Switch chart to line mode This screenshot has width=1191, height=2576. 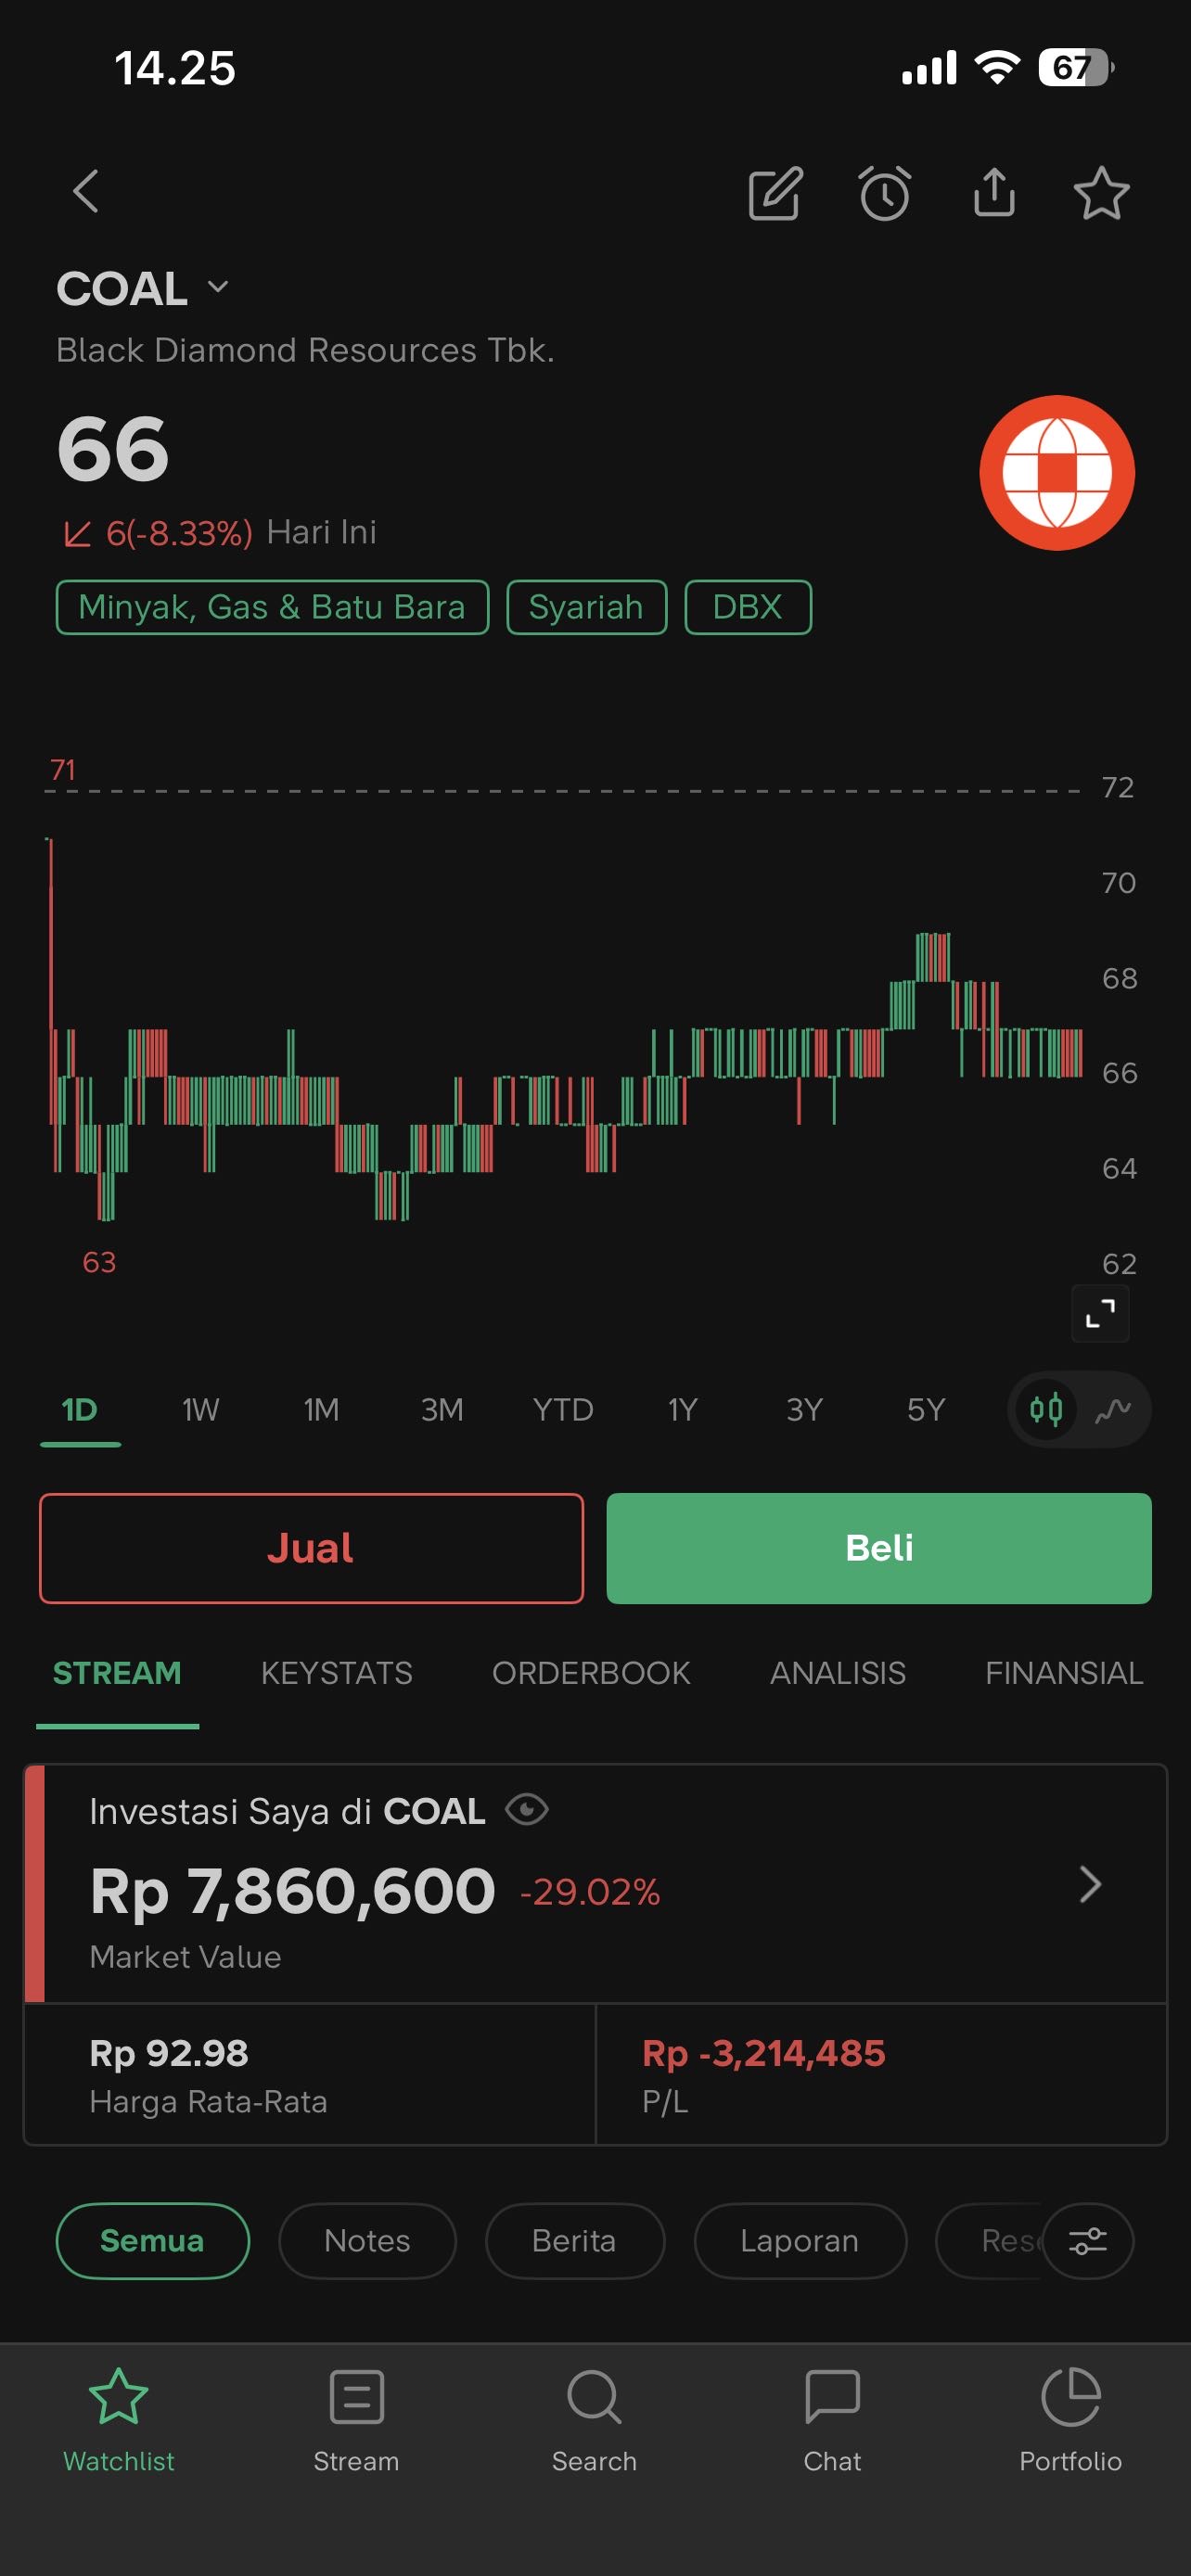[x=1113, y=1409]
